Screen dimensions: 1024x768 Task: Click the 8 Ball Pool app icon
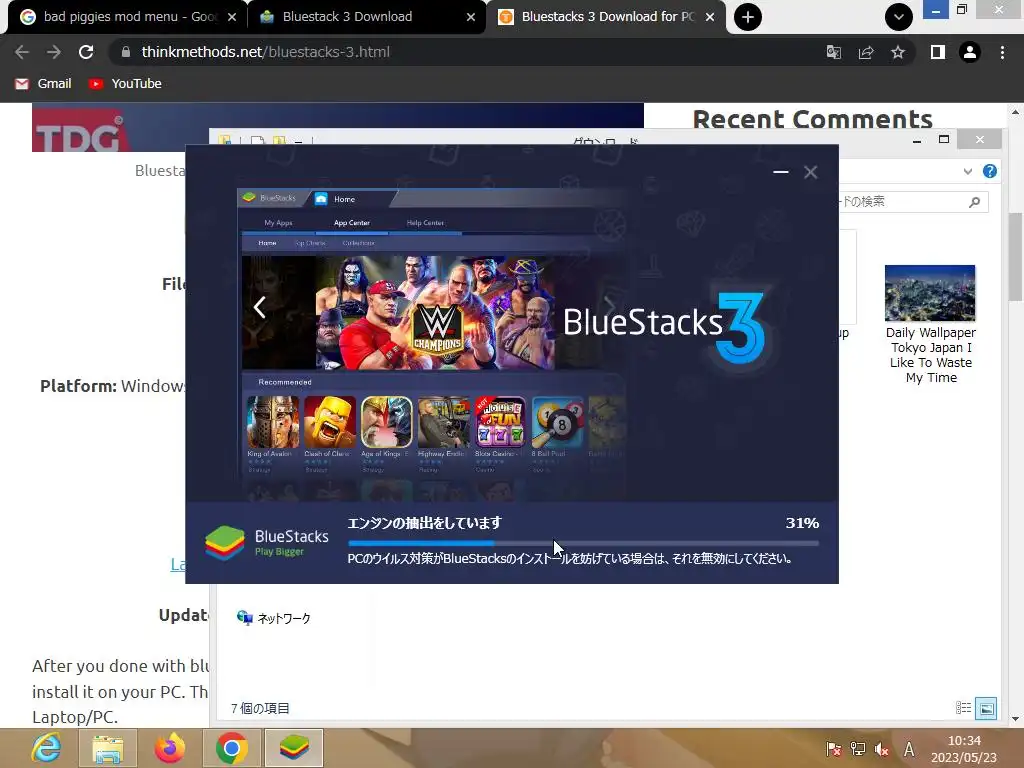point(557,422)
